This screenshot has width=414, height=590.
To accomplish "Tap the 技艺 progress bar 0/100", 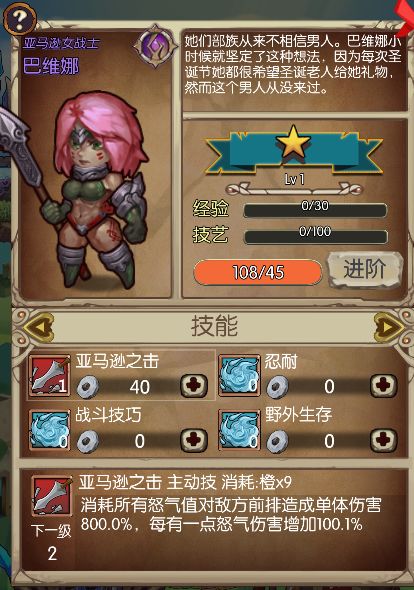I will point(315,236).
